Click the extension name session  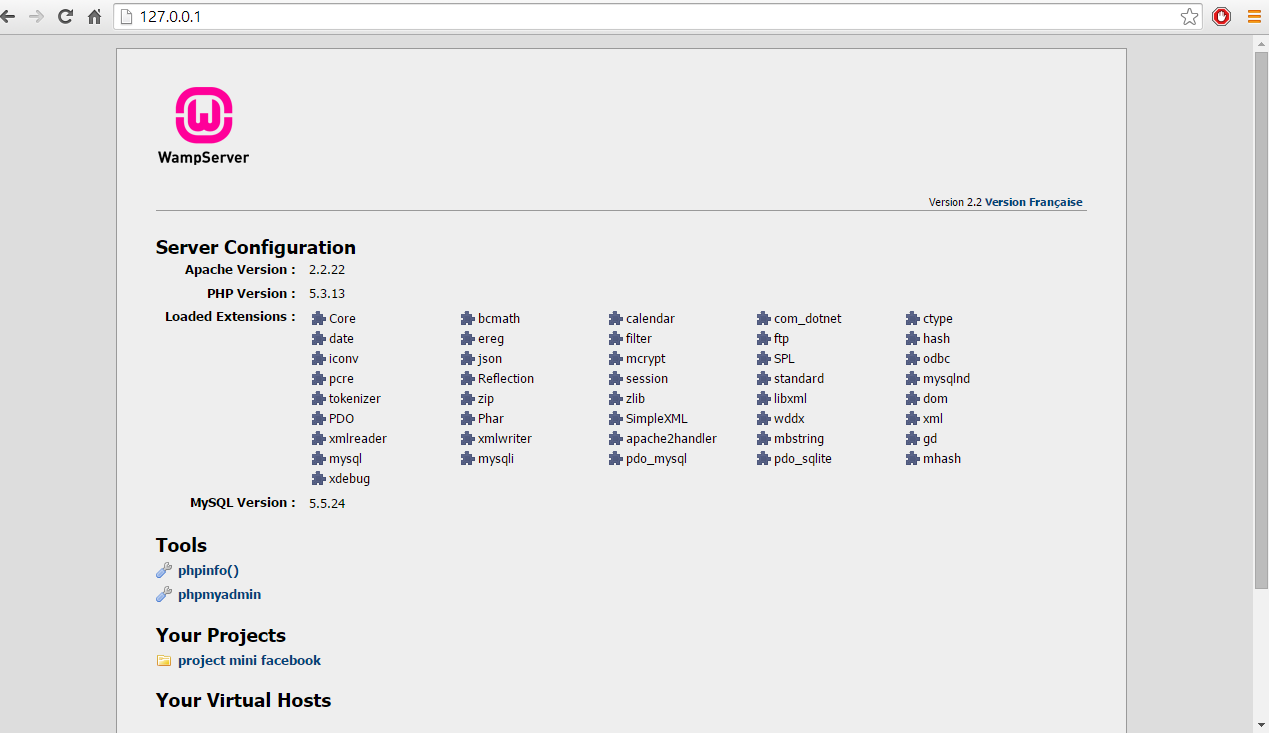tap(647, 378)
